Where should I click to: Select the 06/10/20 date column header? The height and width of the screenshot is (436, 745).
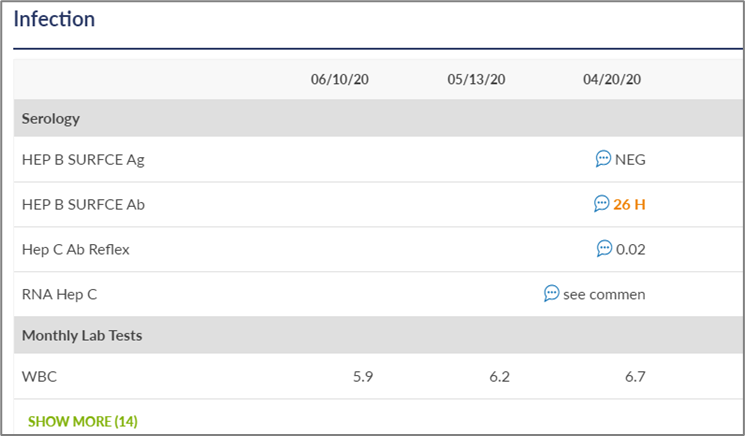pyautogui.click(x=340, y=79)
